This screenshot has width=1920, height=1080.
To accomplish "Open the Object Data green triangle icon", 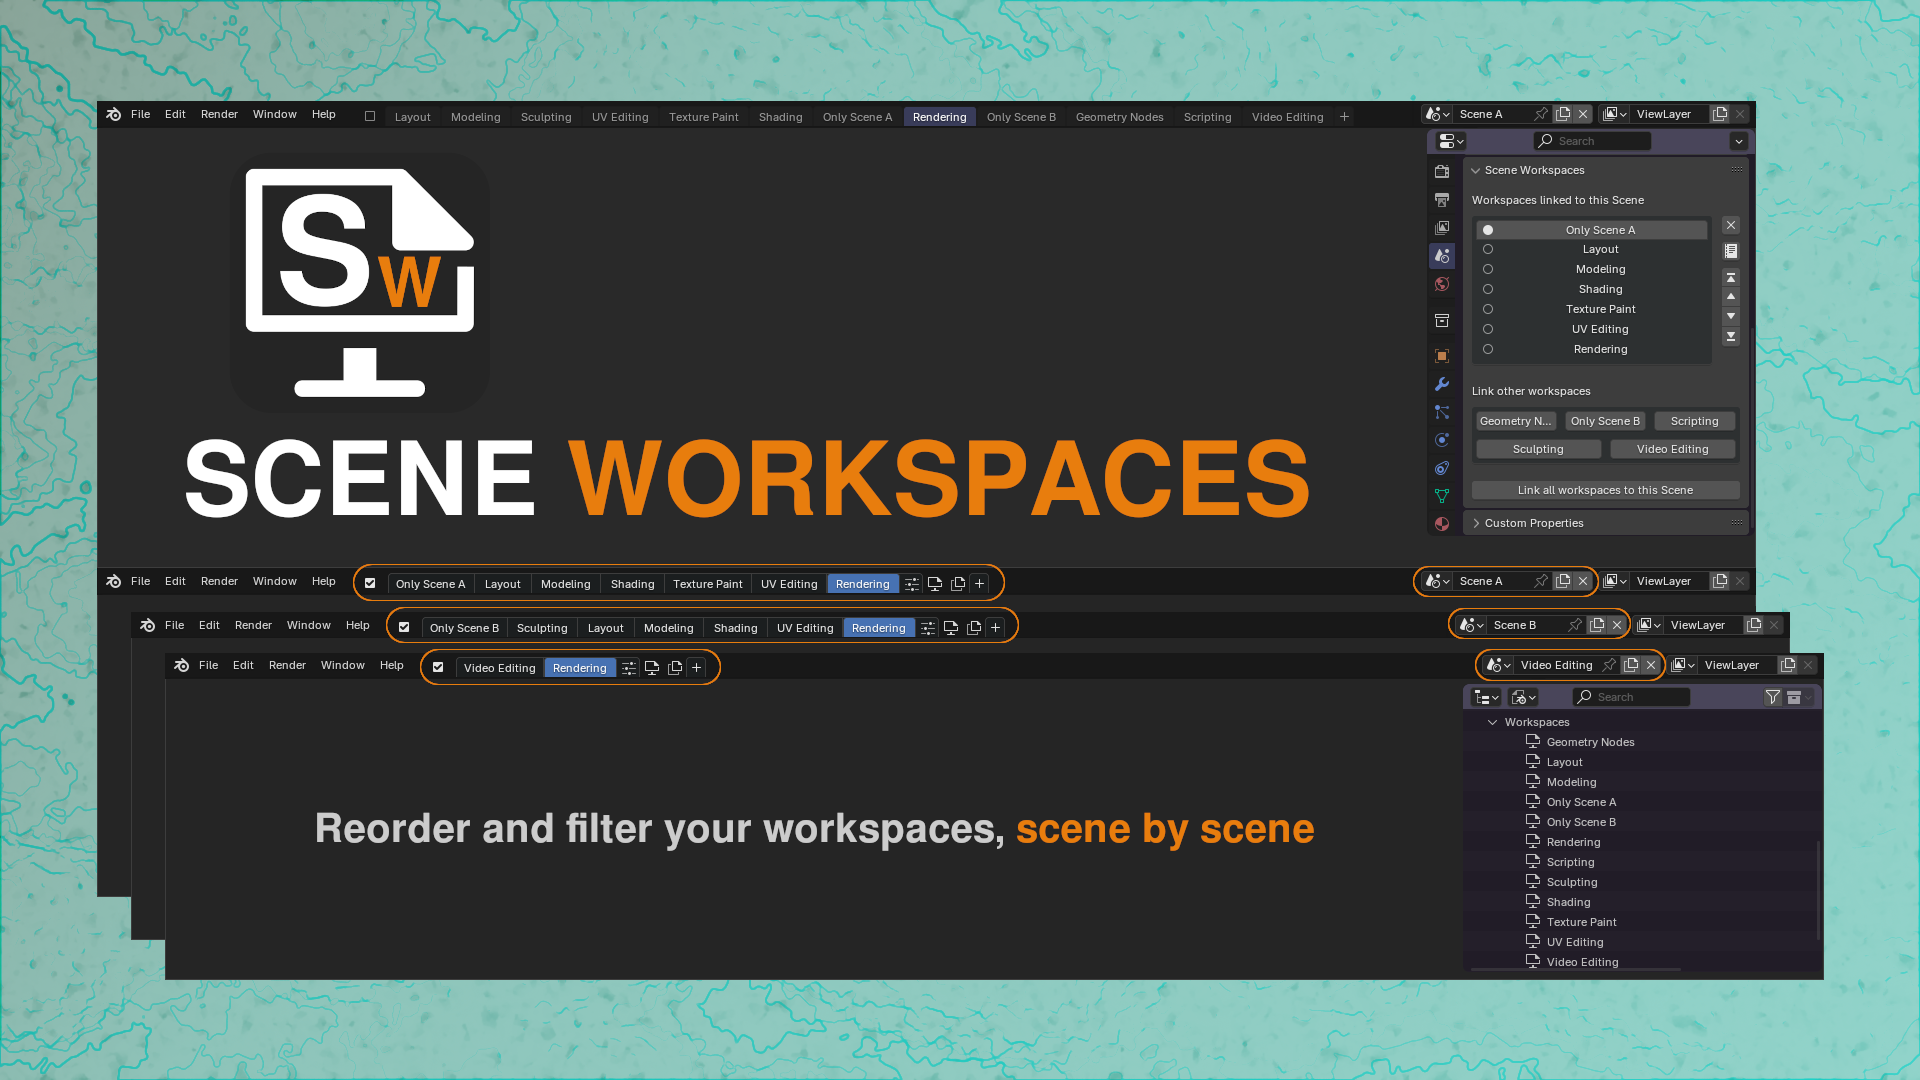I will [1442, 496].
